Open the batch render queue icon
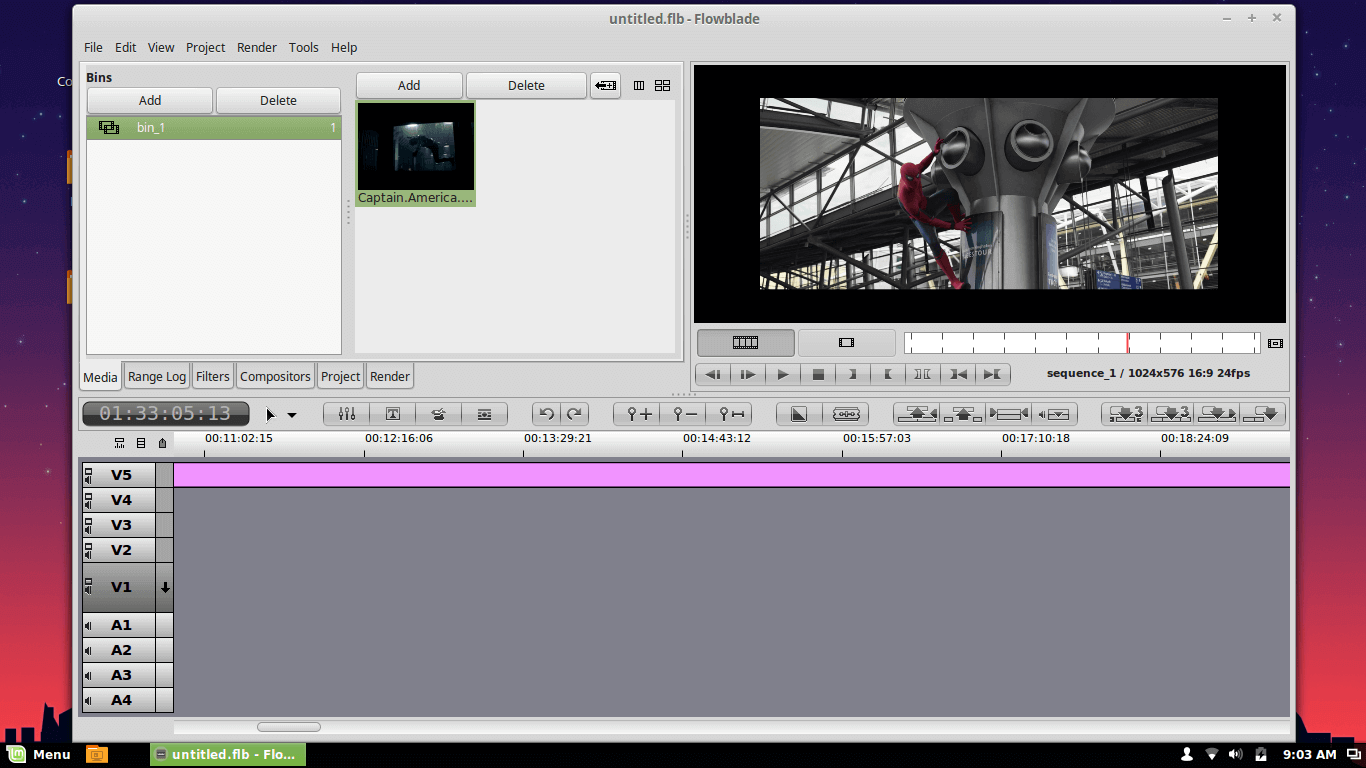 (484, 414)
